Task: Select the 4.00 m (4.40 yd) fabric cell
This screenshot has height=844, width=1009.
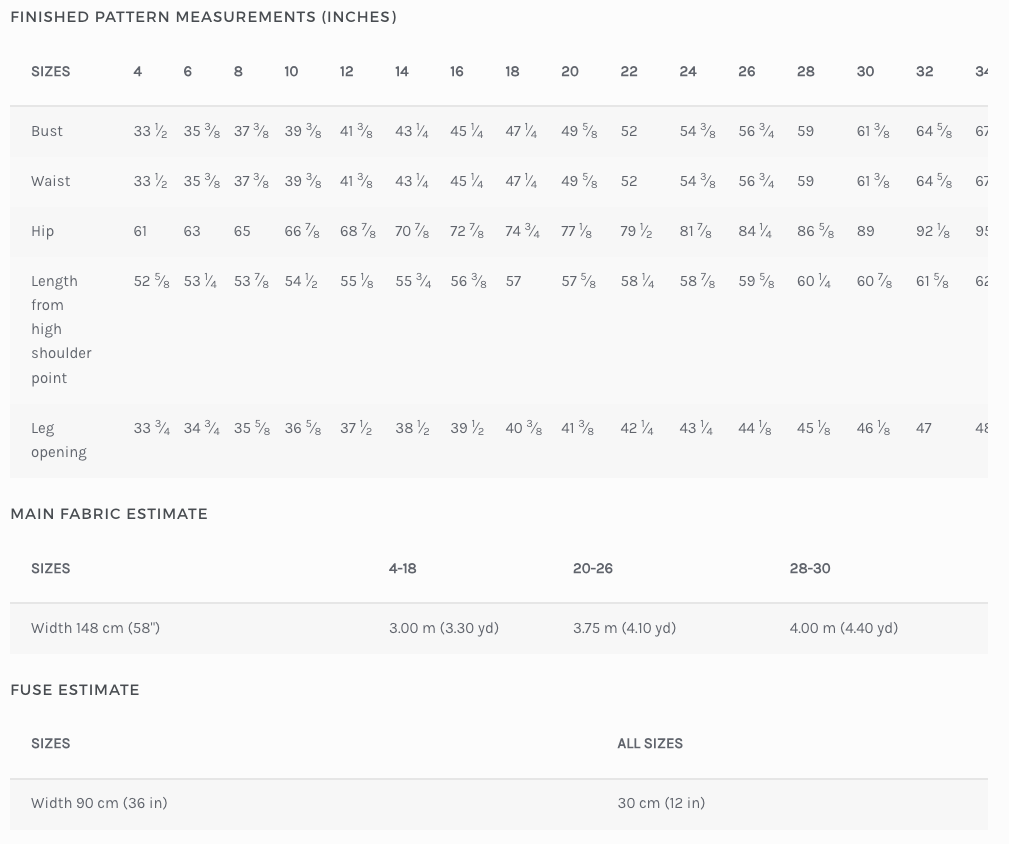Action: (844, 628)
